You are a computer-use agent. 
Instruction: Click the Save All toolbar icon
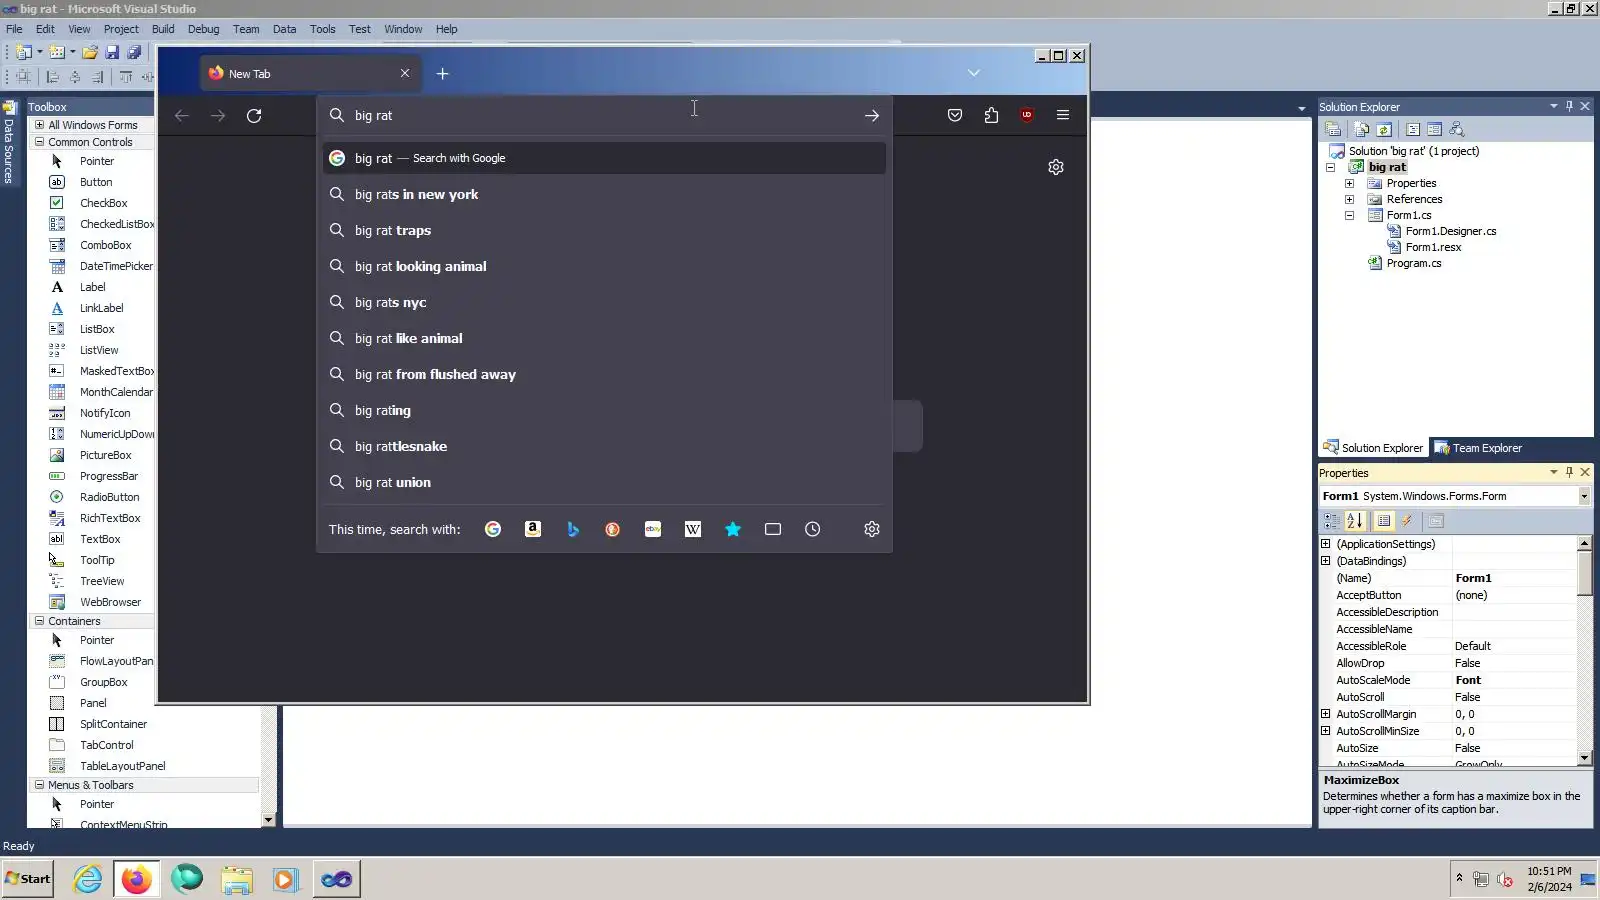[134, 52]
